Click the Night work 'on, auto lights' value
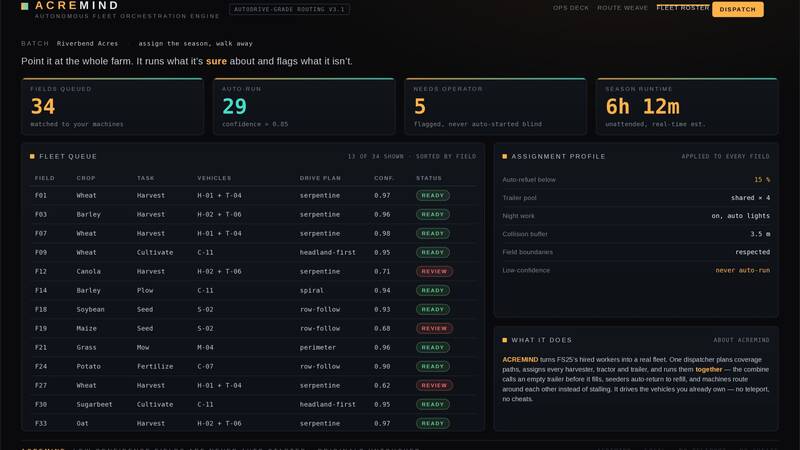The height and width of the screenshot is (450, 800). (741, 216)
